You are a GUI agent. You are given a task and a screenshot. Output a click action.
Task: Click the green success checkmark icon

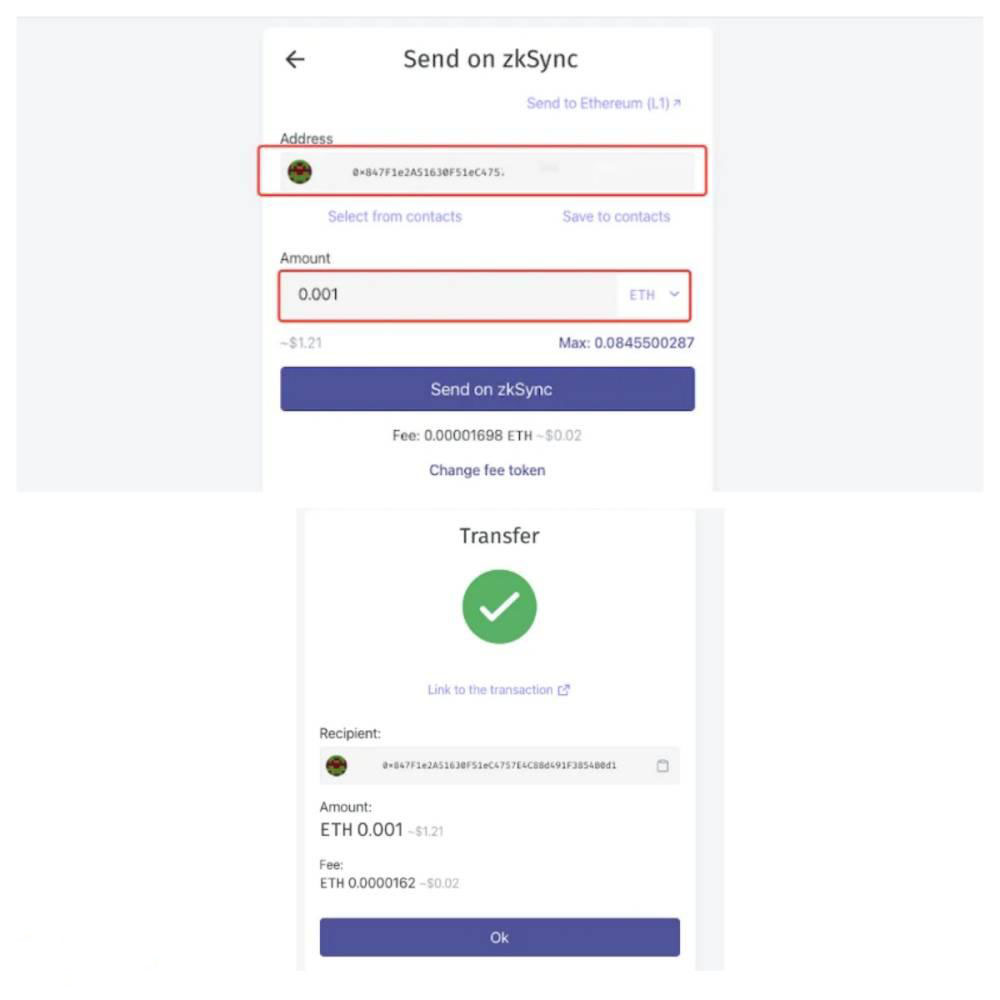499,607
